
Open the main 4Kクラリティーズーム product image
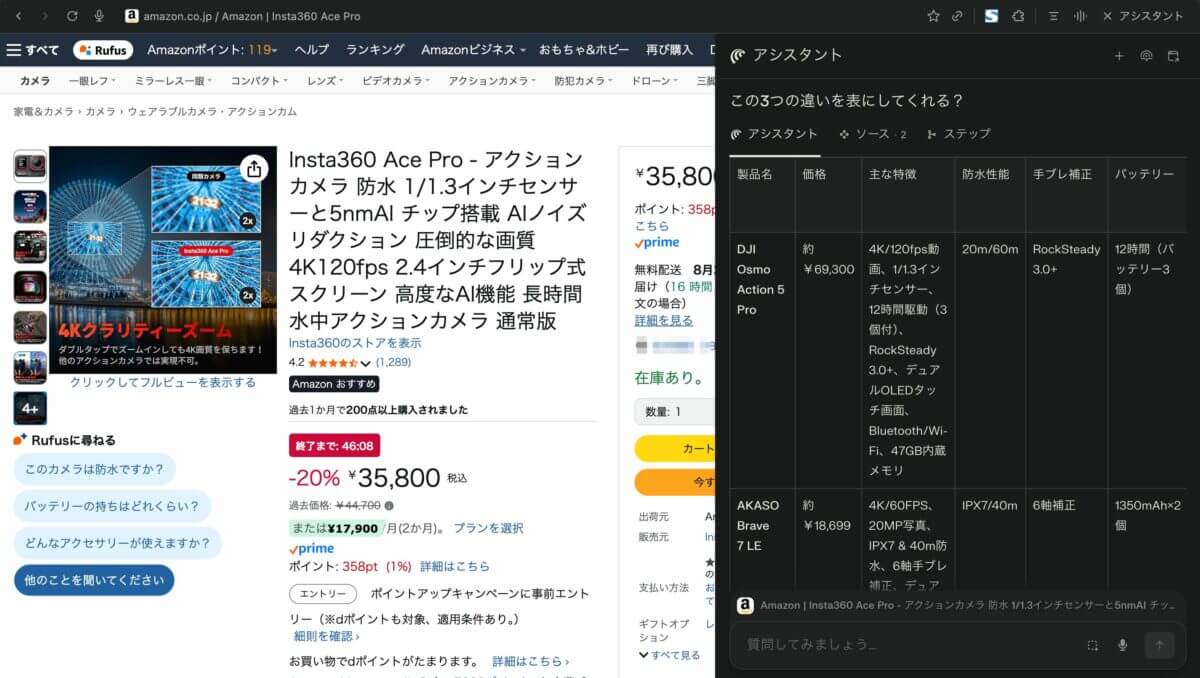pyautogui.click(x=163, y=260)
